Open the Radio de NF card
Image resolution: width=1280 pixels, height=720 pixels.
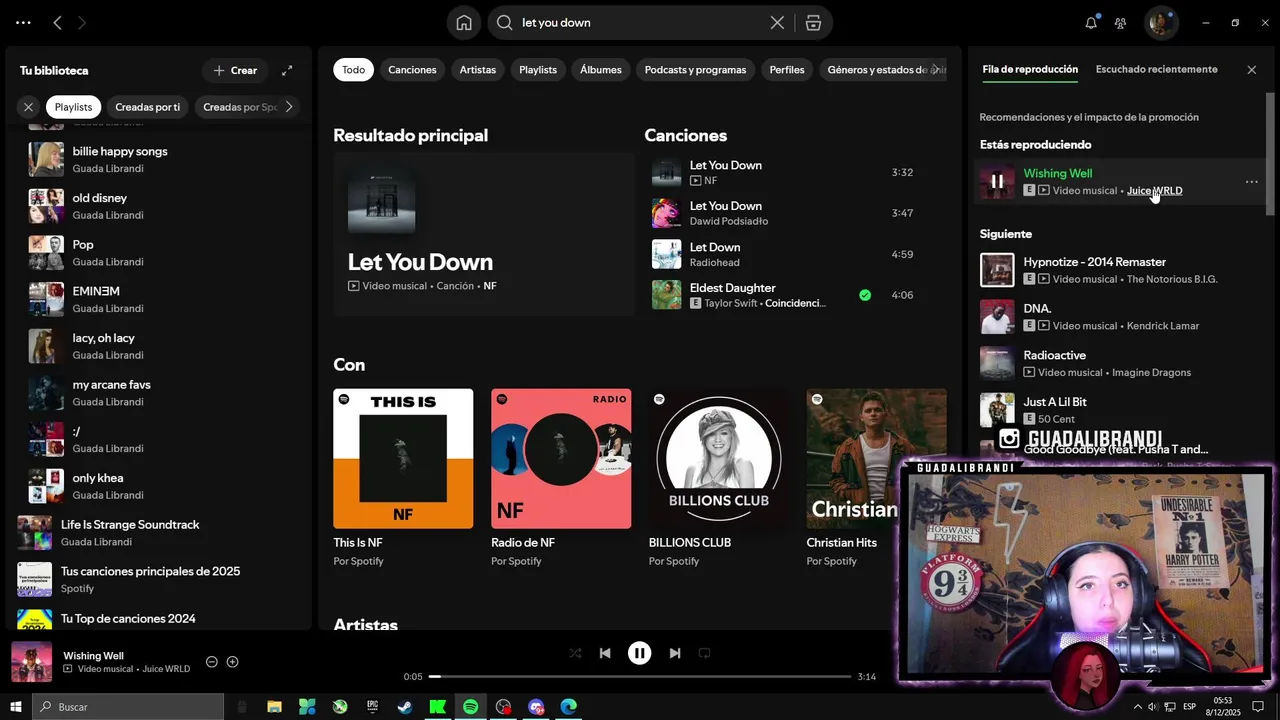click(561, 479)
